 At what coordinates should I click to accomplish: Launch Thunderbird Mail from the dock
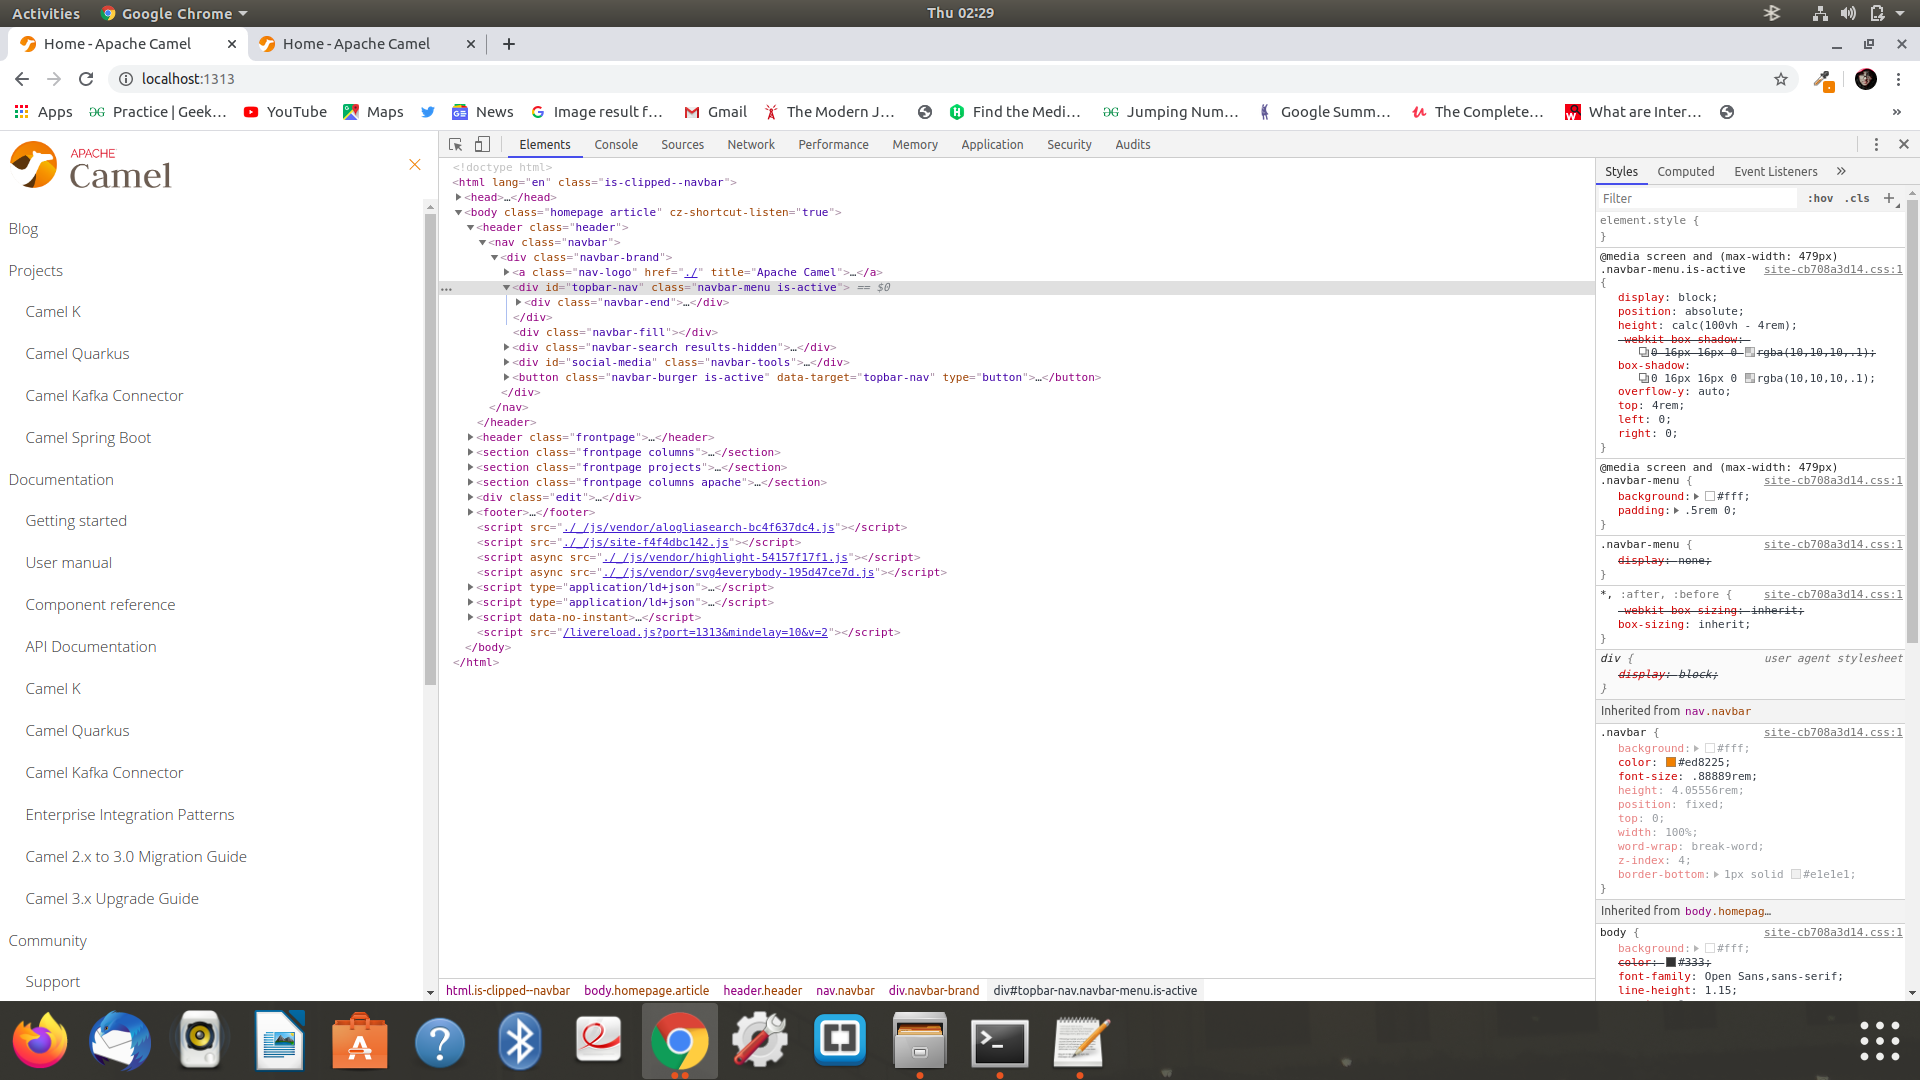pyautogui.click(x=120, y=1041)
